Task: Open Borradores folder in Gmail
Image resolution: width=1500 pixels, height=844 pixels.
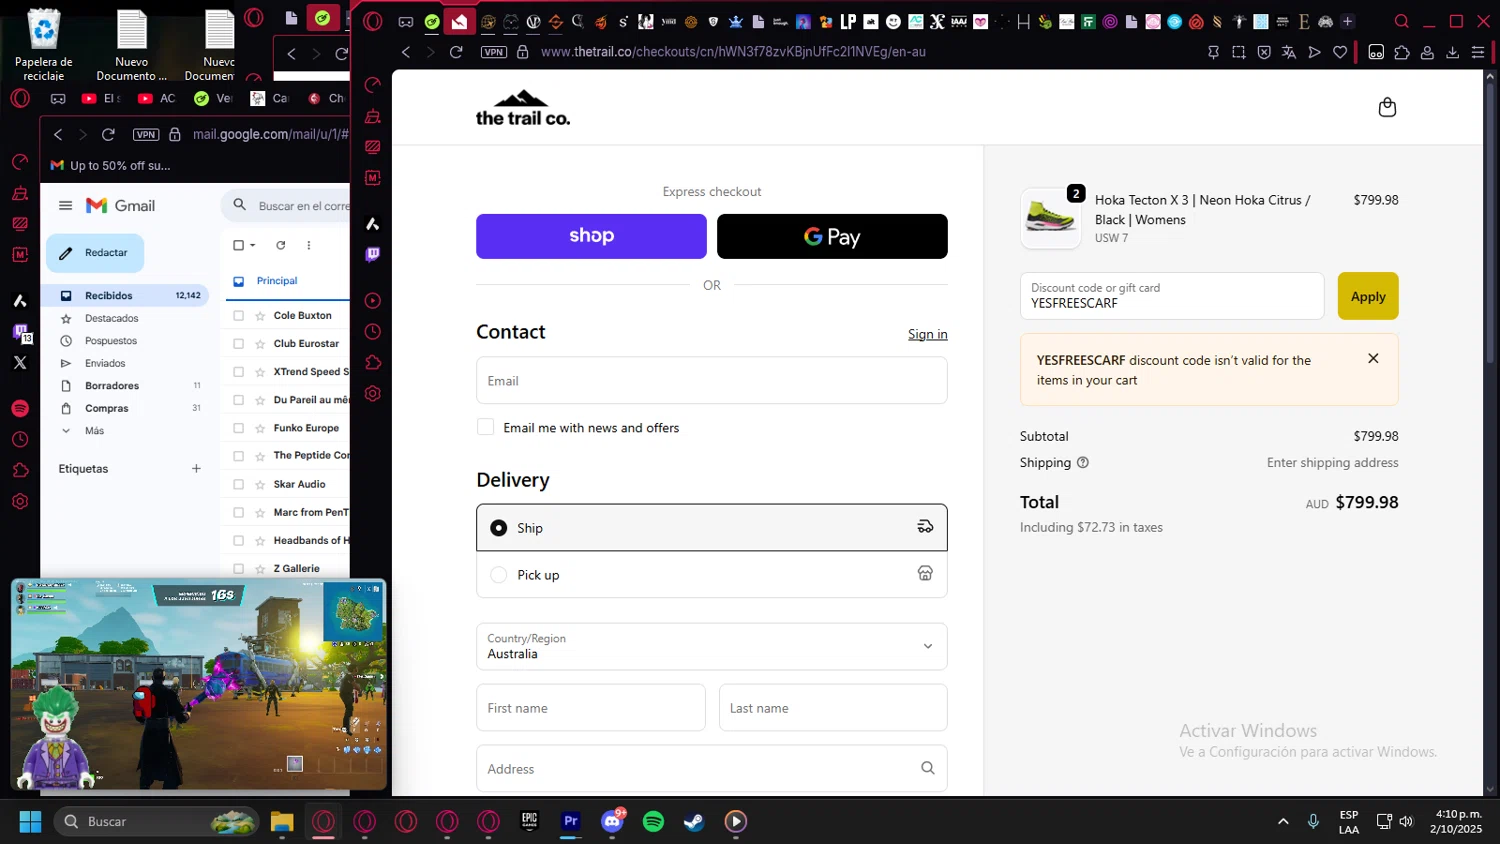Action: [127, 385]
